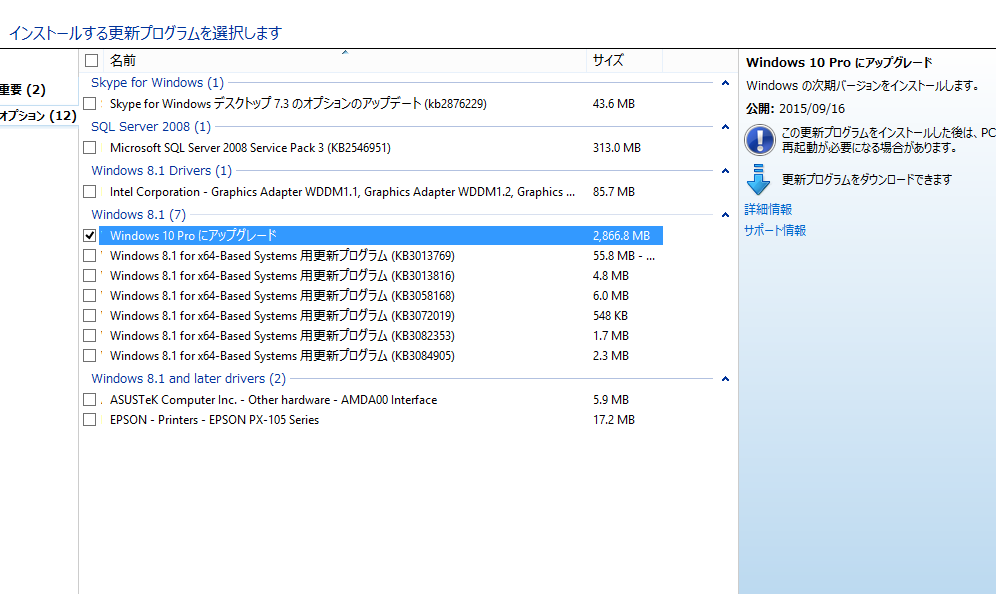Select the KB3082353 update row

tap(380, 335)
